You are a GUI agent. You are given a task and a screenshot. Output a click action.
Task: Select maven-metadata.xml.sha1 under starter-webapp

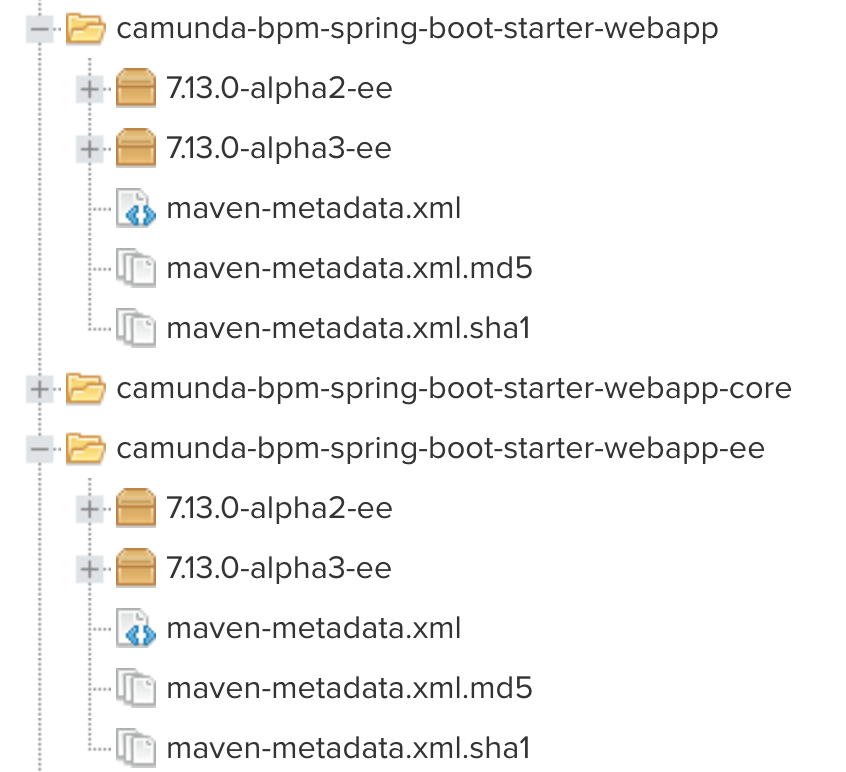tap(347, 328)
